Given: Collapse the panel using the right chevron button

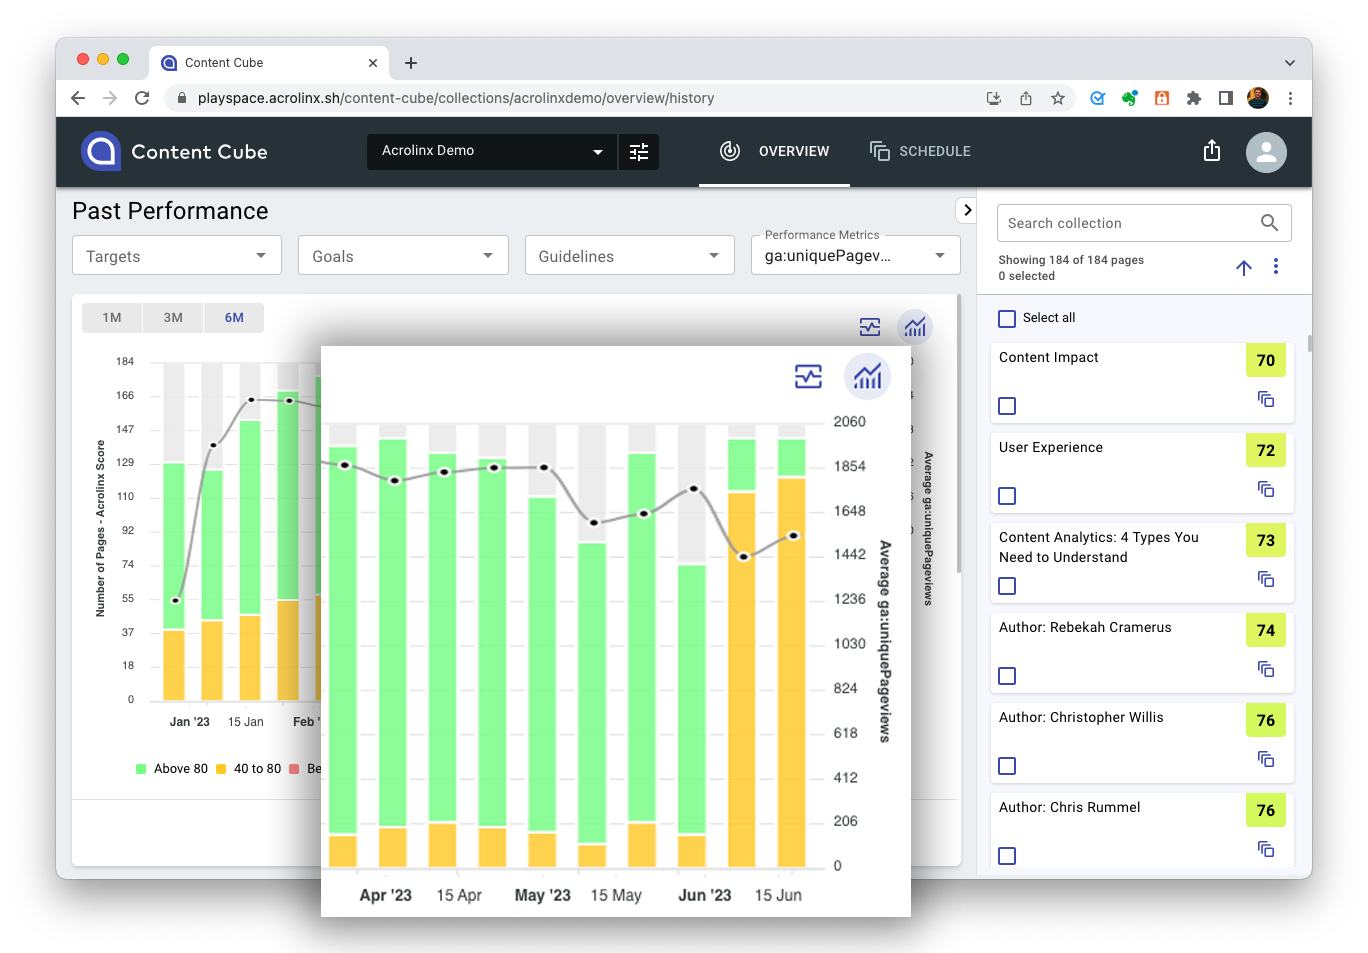Looking at the screenshot, I should [966, 210].
